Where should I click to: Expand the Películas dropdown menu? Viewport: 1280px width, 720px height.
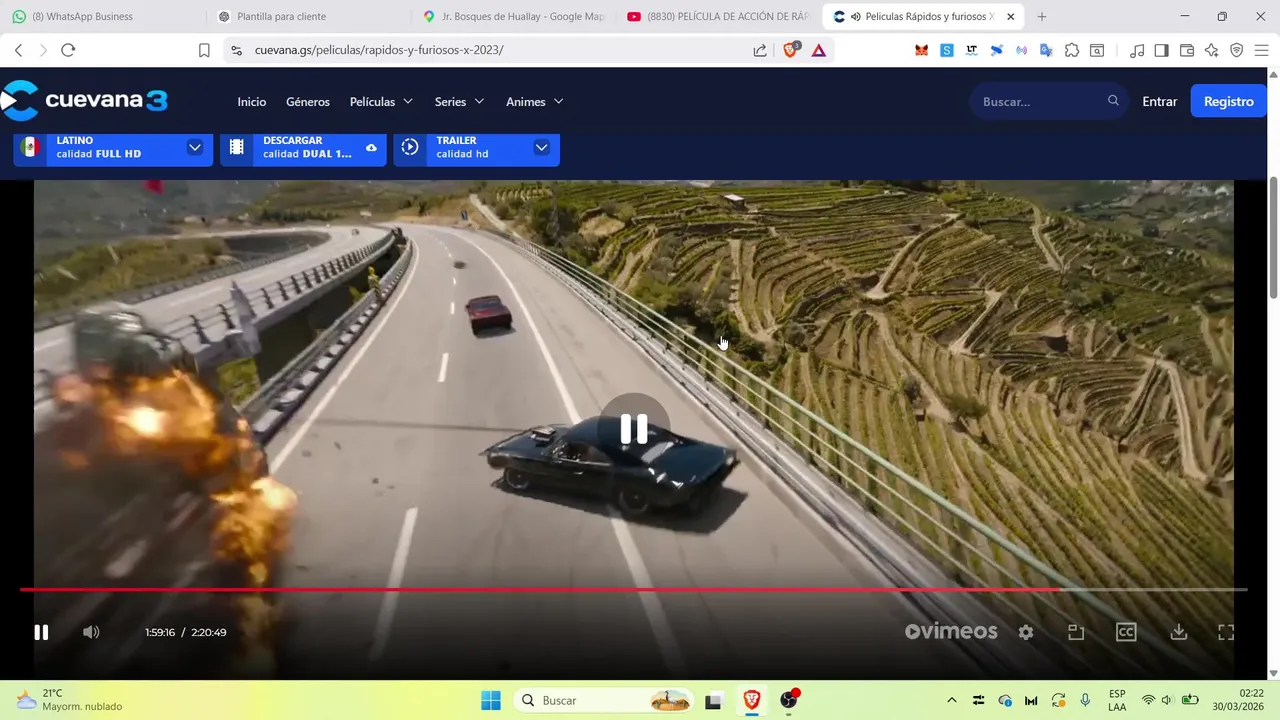click(381, 102)
